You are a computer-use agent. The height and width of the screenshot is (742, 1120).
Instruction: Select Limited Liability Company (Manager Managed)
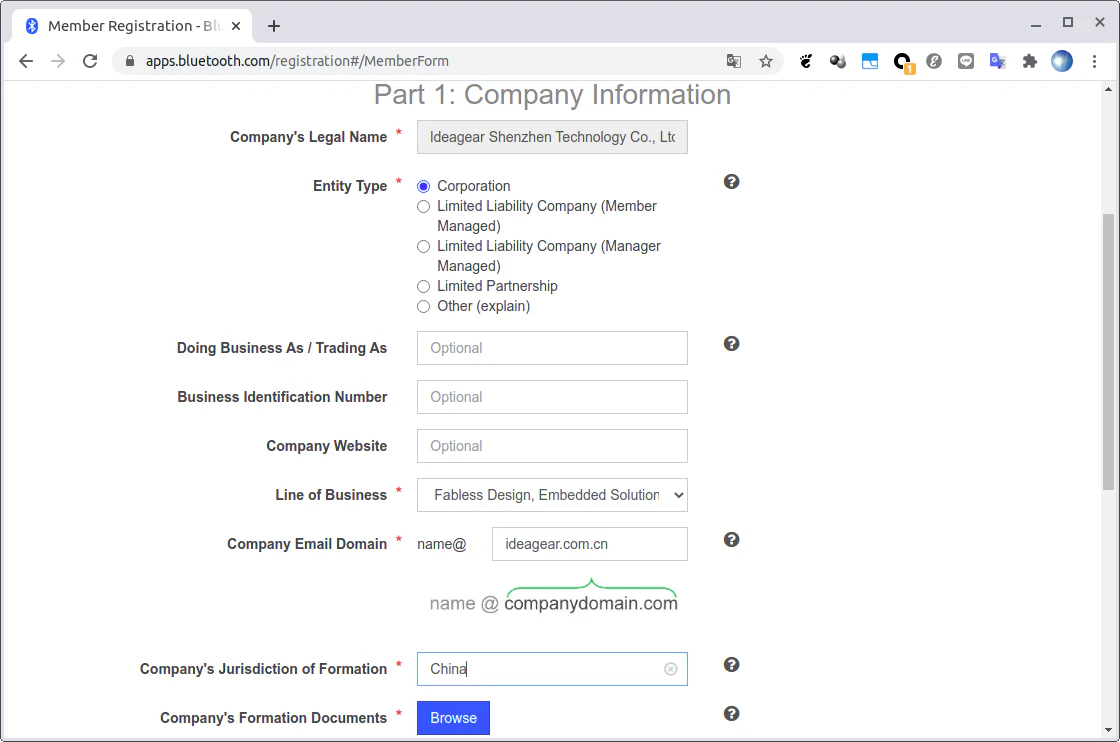coord(424,246)
